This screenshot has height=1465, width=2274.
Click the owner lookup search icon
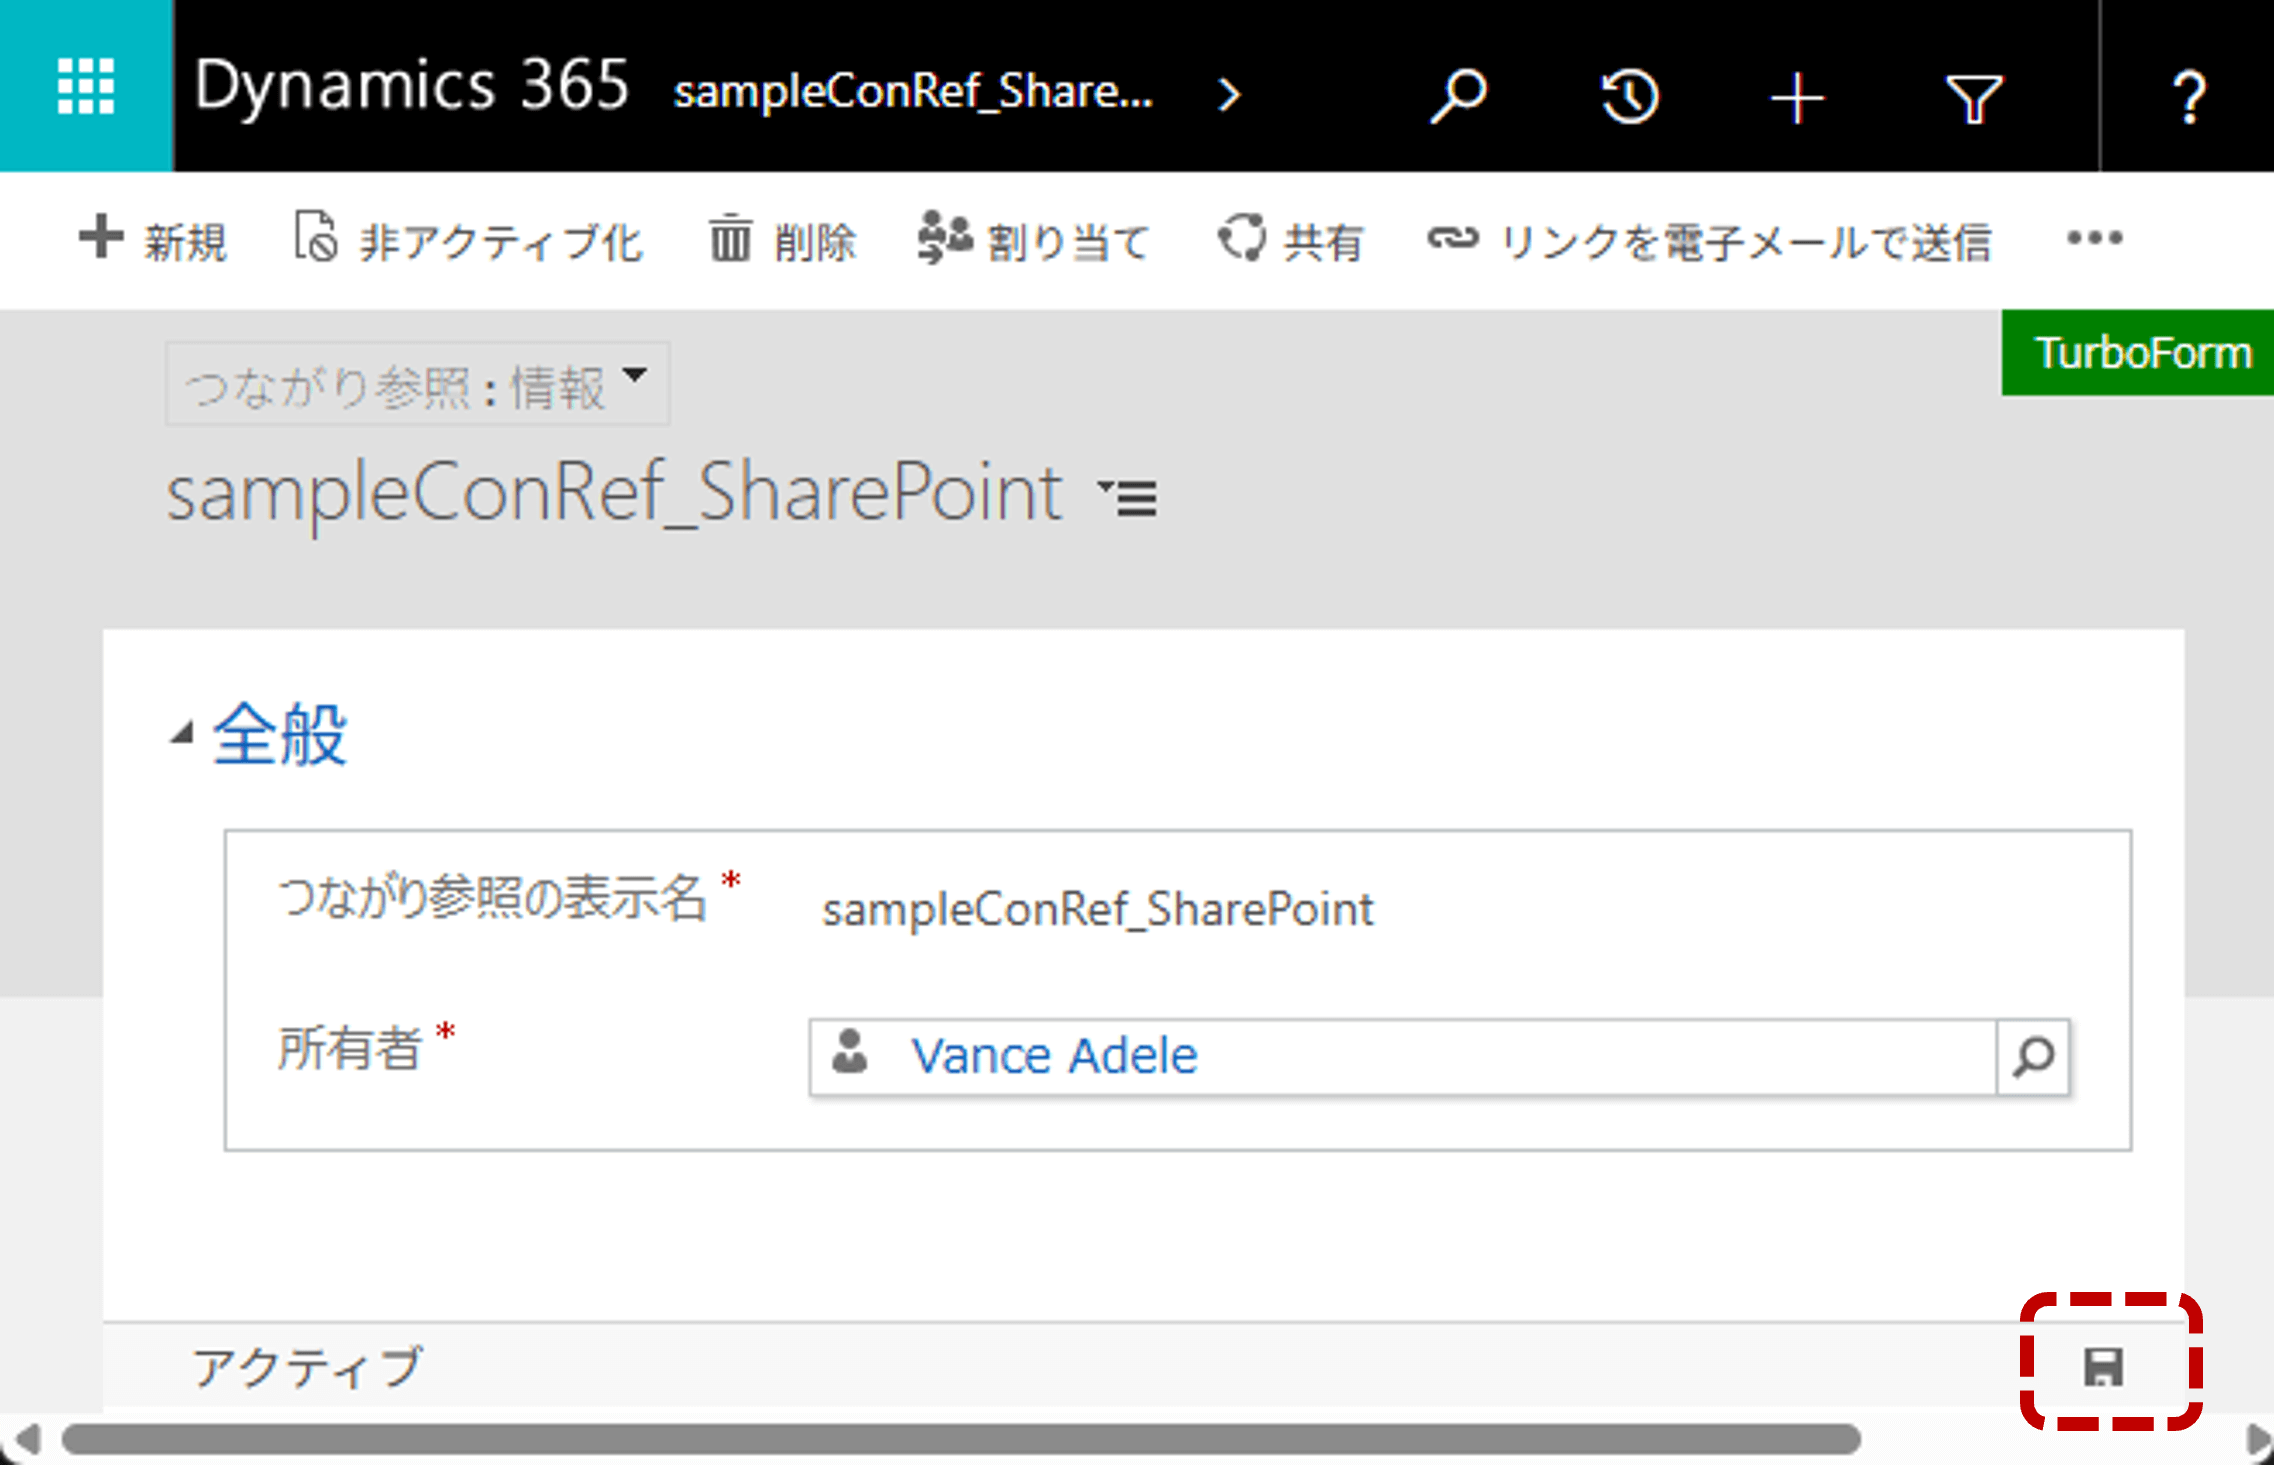(2033, 1057)
